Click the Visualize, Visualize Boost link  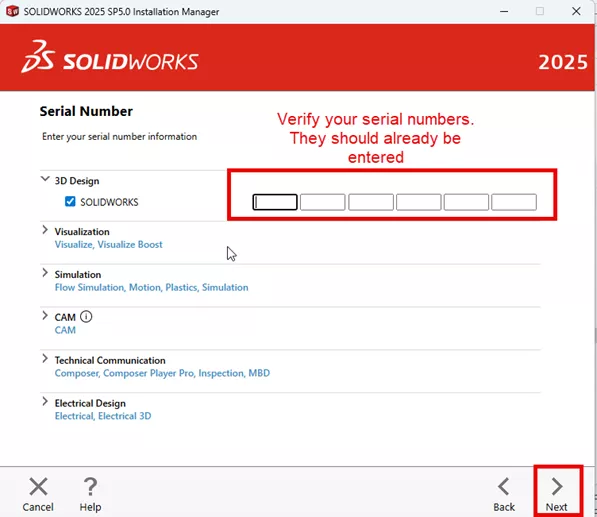pos(109,244)
